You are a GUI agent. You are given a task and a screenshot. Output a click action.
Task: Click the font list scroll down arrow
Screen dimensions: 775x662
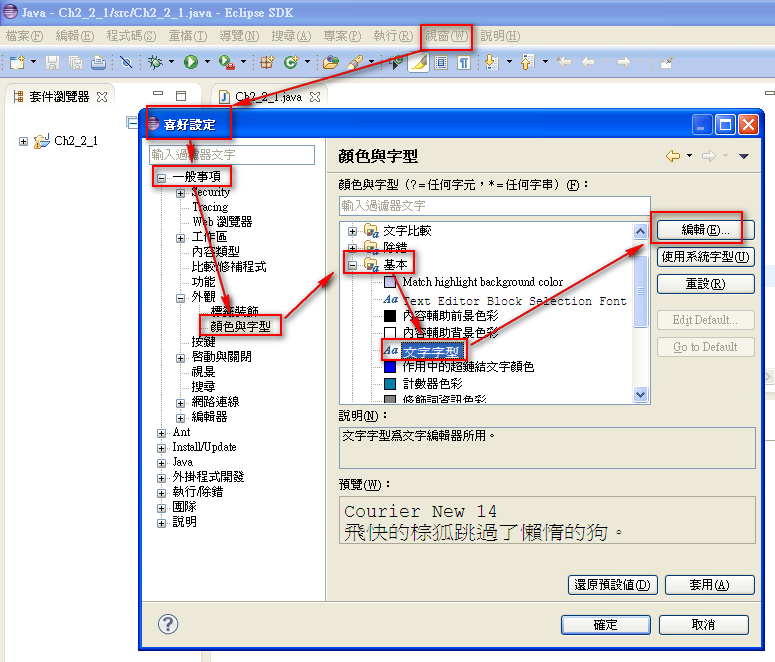(640, 395)
